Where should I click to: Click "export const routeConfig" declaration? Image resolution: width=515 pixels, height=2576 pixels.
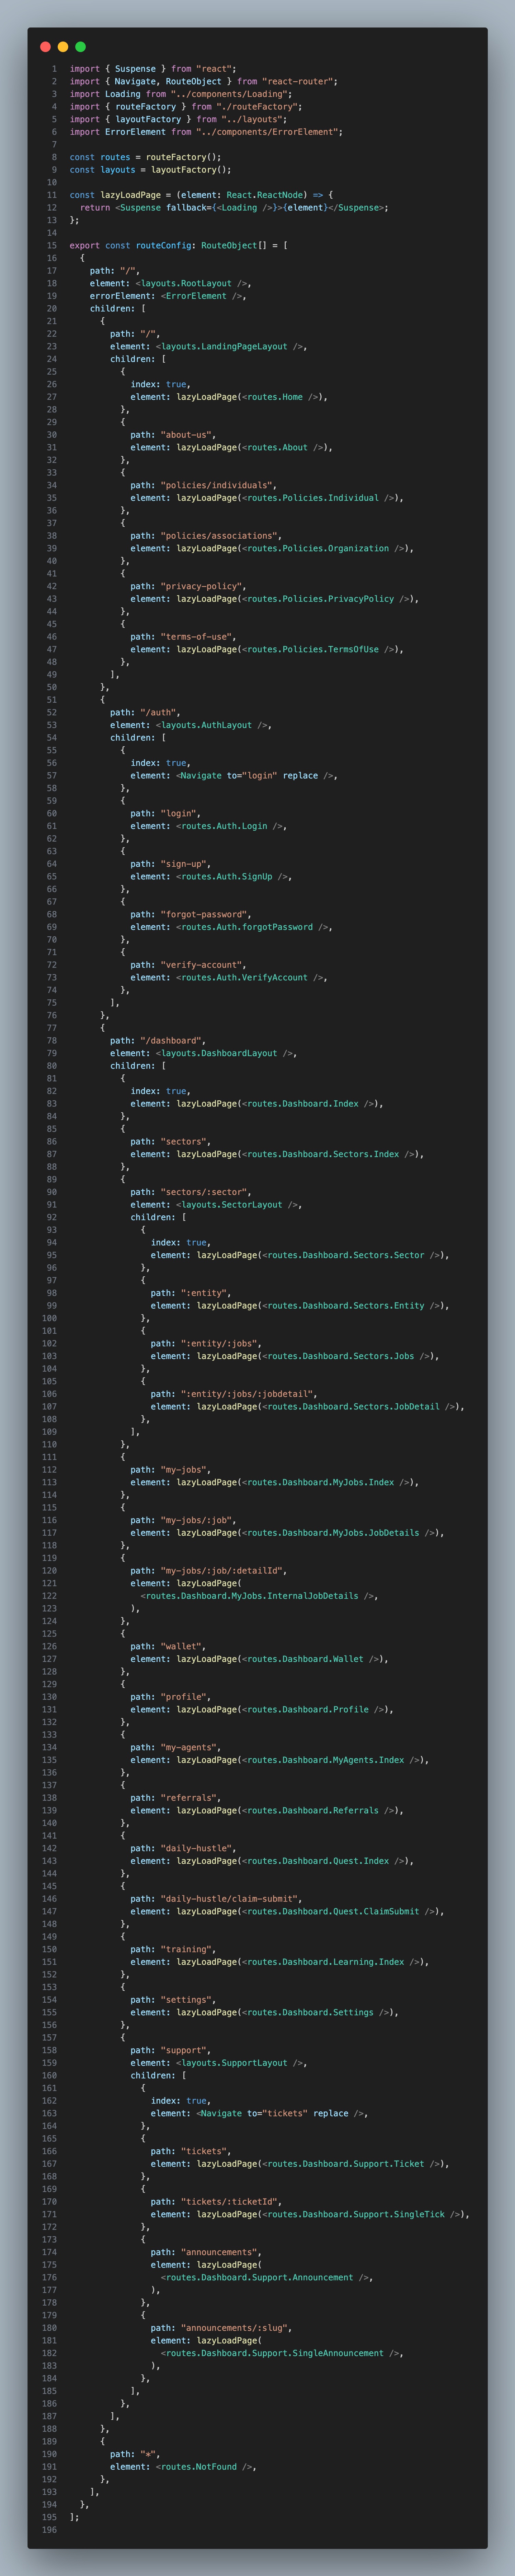(x=133, y=246)
